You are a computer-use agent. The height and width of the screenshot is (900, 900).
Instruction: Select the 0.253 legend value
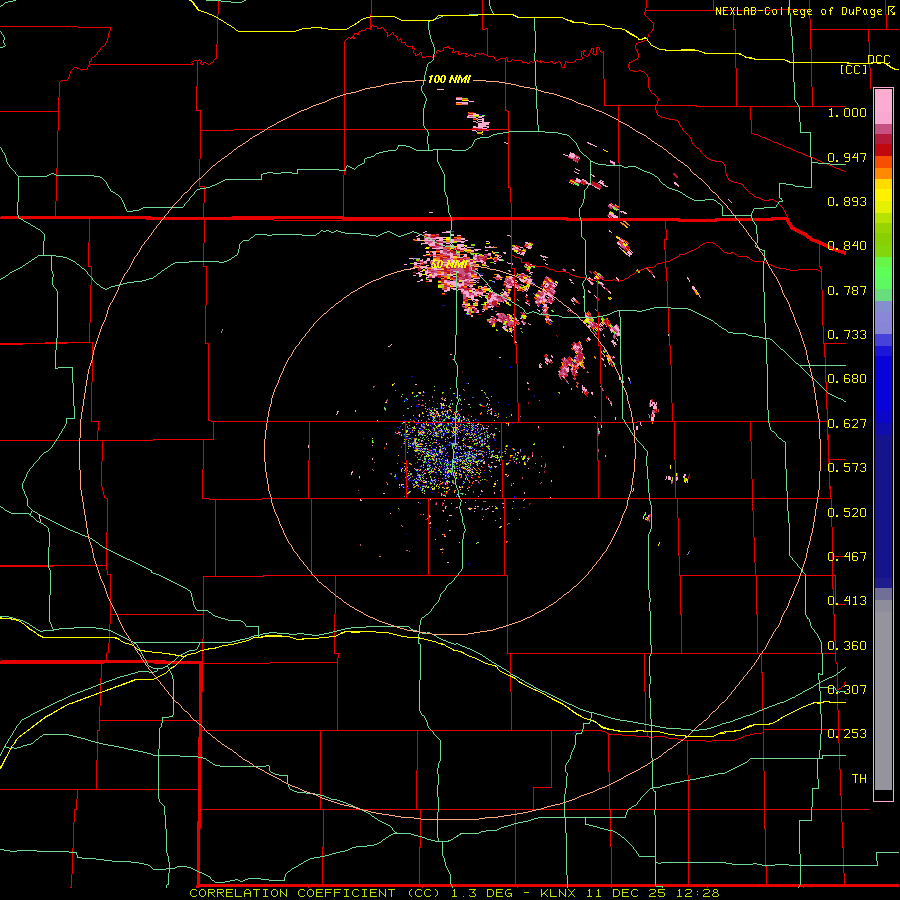click(x=847, y=734)
